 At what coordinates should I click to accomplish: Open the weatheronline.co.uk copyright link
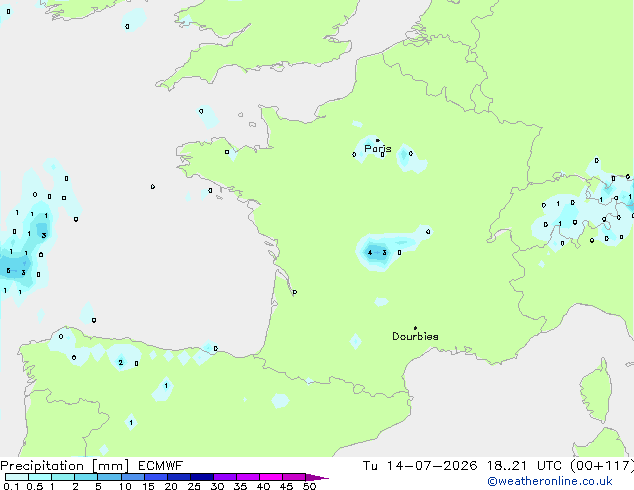pyautogui.click(x=550, y=481)
